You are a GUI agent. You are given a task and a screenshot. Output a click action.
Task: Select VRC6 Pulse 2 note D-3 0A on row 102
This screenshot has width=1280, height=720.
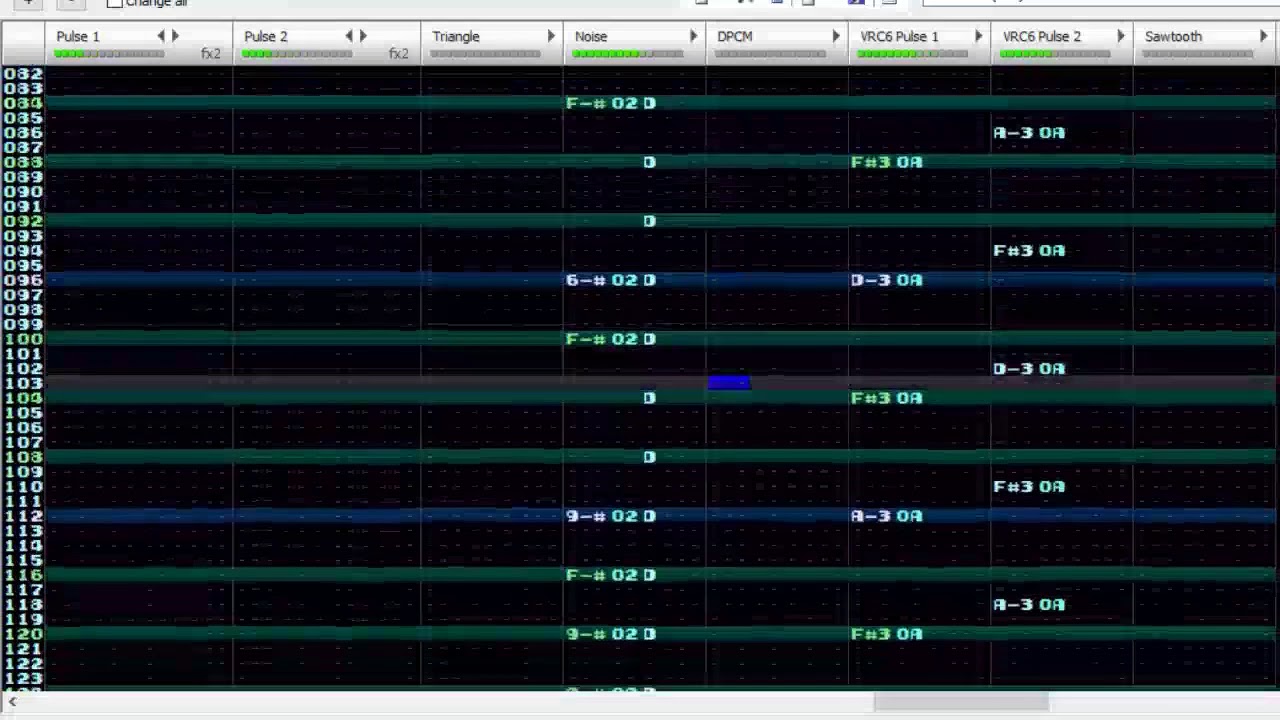pyautogui.click(x=1029, y=368)
